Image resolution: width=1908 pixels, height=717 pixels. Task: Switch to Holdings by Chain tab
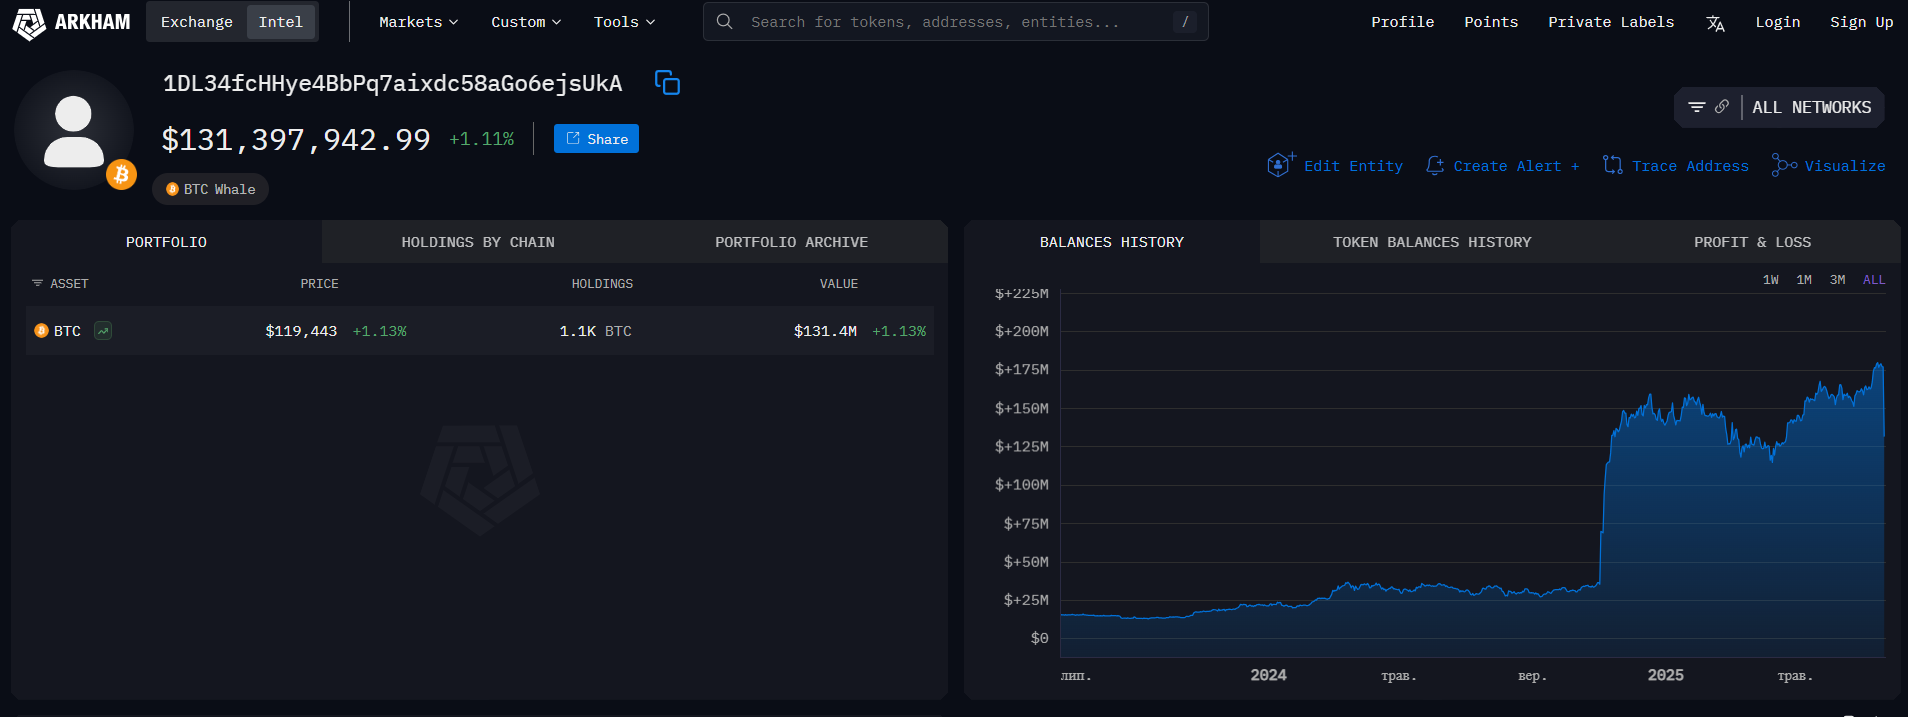[x=478, y=242]
